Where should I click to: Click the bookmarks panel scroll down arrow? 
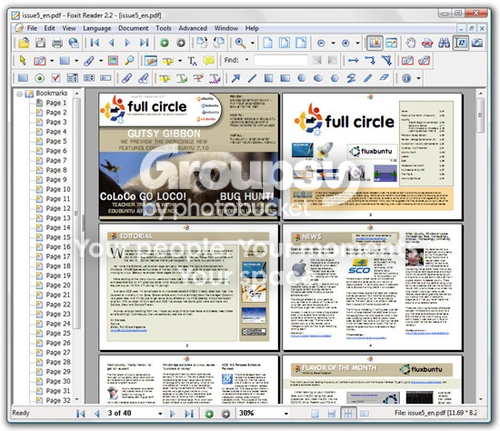77,399
